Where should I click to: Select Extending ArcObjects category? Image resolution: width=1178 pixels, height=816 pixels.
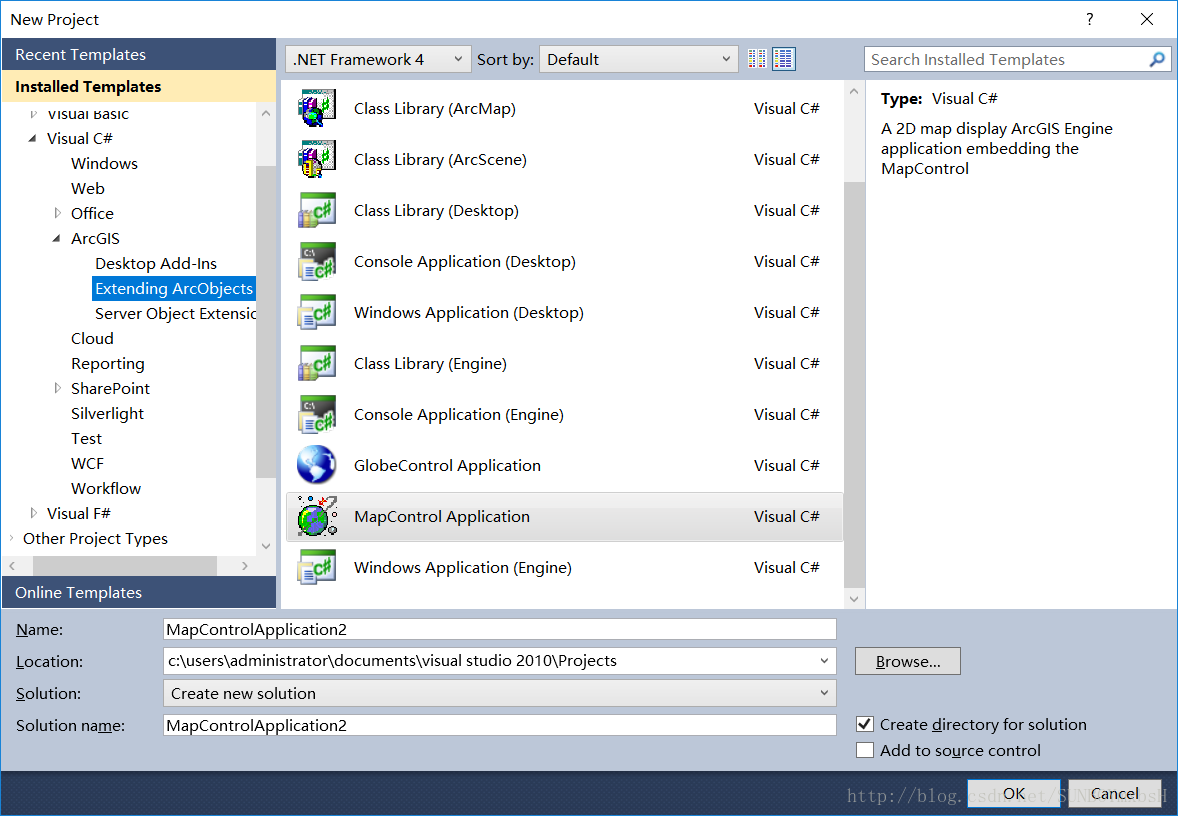pyautogui.click(x=174, y=289)
